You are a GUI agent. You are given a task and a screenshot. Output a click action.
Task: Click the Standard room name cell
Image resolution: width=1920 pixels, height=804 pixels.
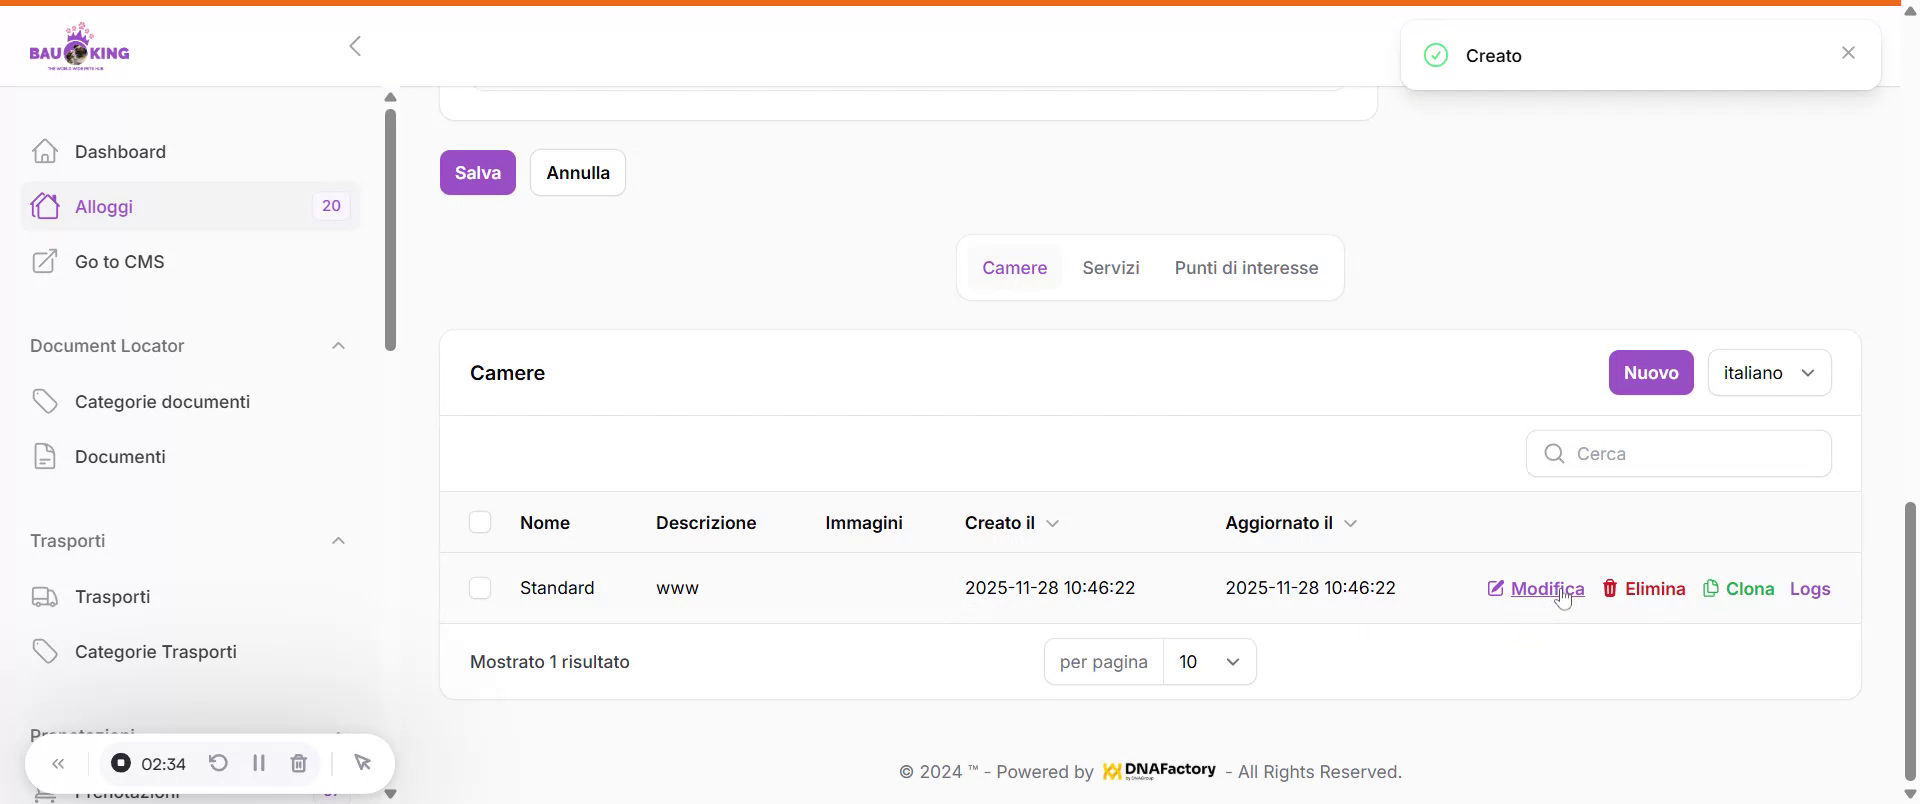pos(557,588)
